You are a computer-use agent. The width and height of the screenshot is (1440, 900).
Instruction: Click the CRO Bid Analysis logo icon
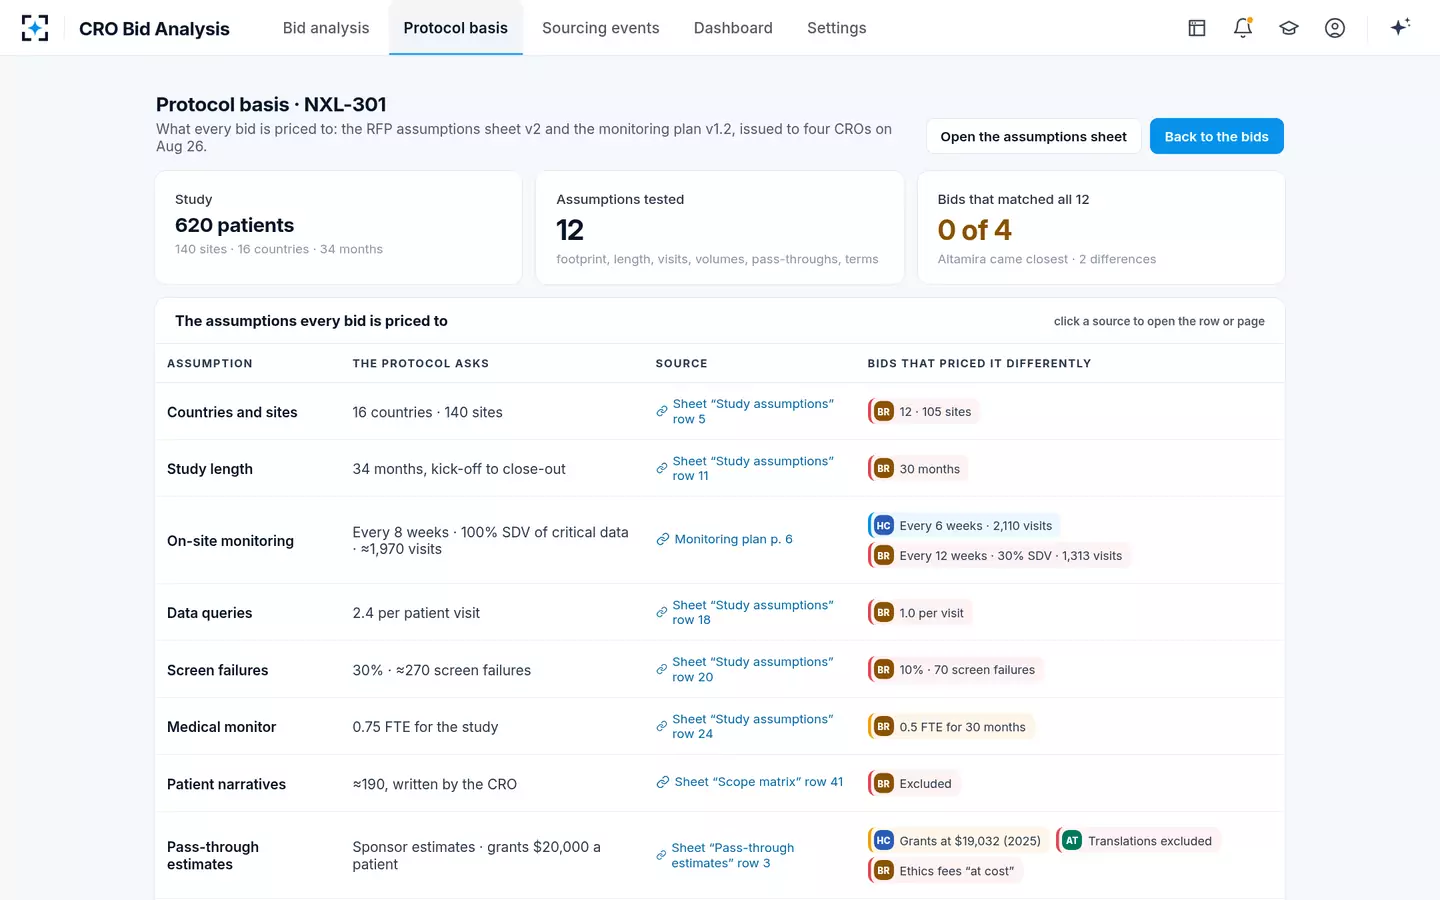pyautogui.click(x=35, y=28)
